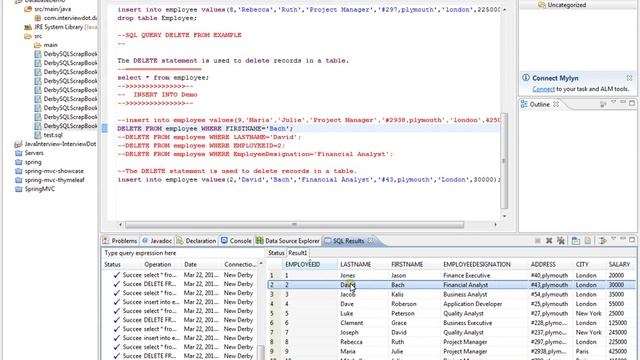Image resolution: width=640 pixels, height=360 pixels.
Task: Sort by the LASTNAME column header
Action: point(363,264)
